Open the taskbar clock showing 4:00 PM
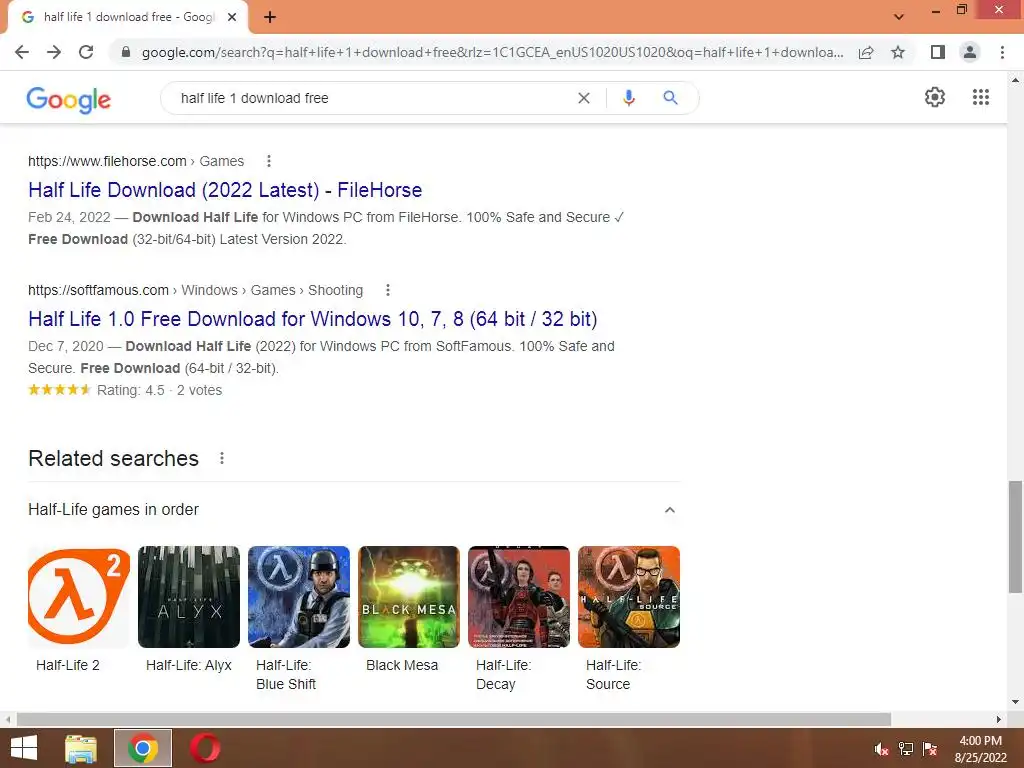 (980, 749)
